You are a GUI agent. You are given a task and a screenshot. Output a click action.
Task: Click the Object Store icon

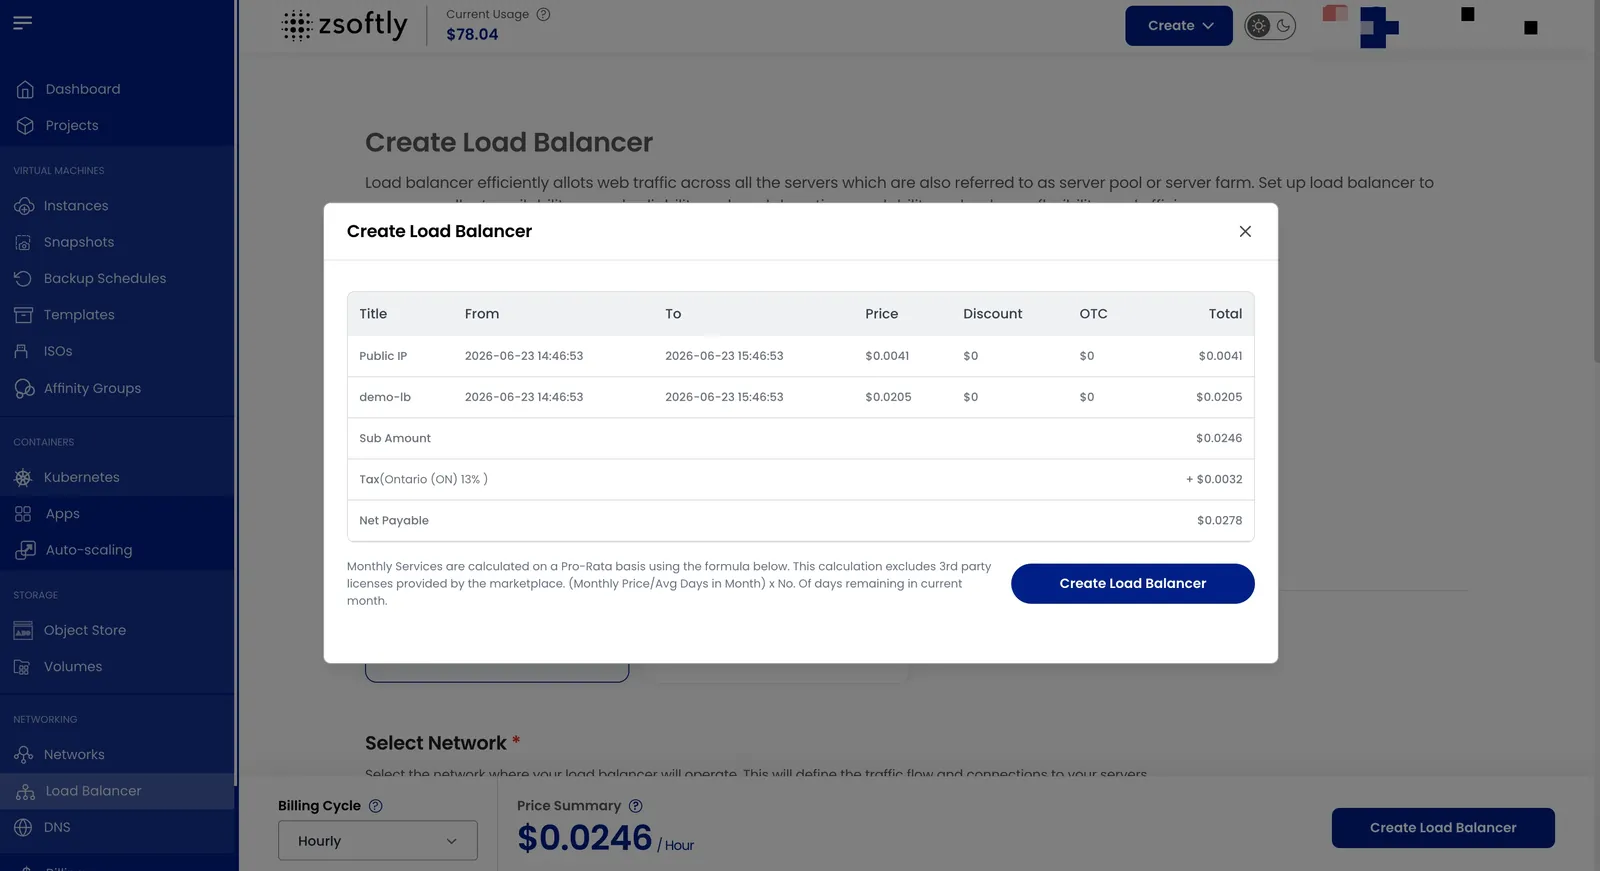click(x=23, y=631)
